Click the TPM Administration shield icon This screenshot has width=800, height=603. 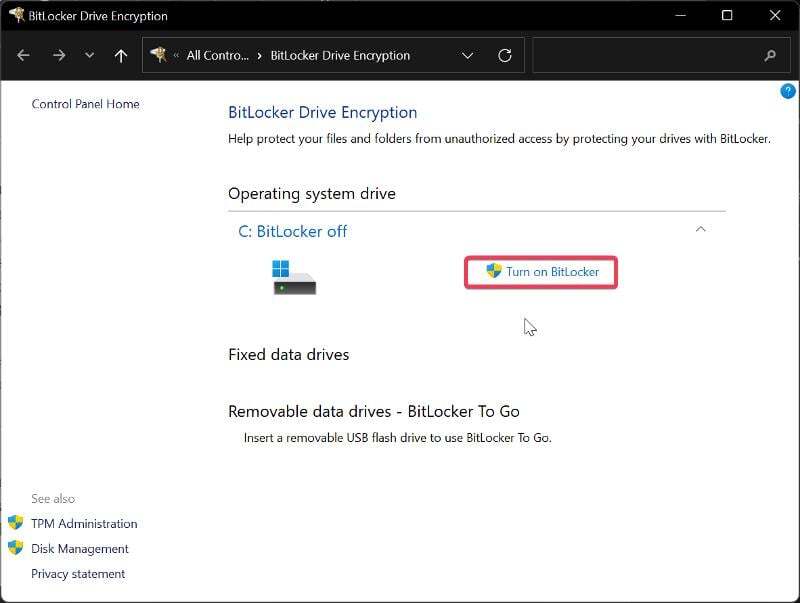pyautogui.click(x=17, y=523)
